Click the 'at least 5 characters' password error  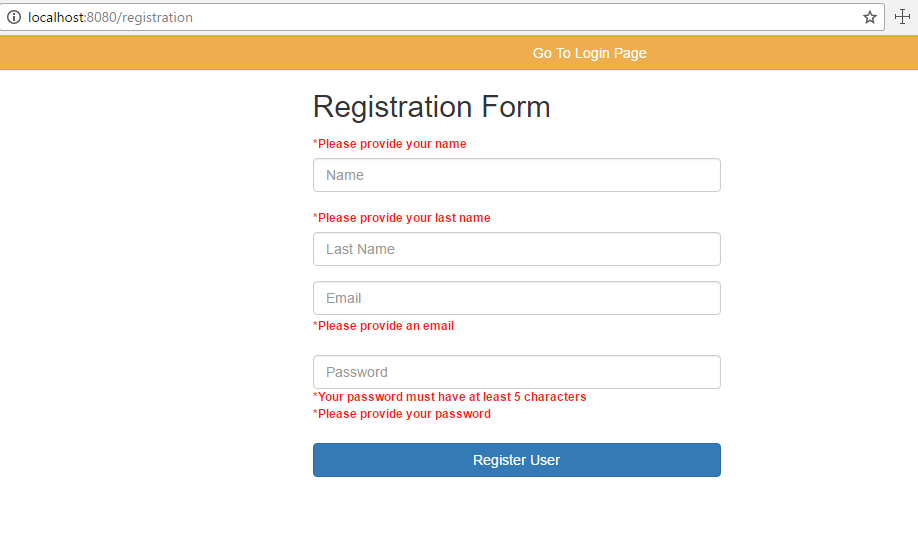[x=450, y=397]
